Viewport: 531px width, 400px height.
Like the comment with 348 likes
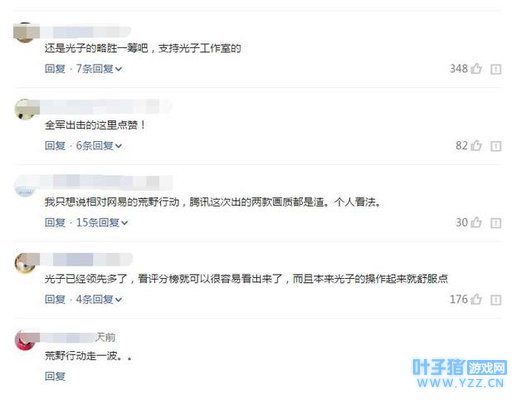pos(476,68)
